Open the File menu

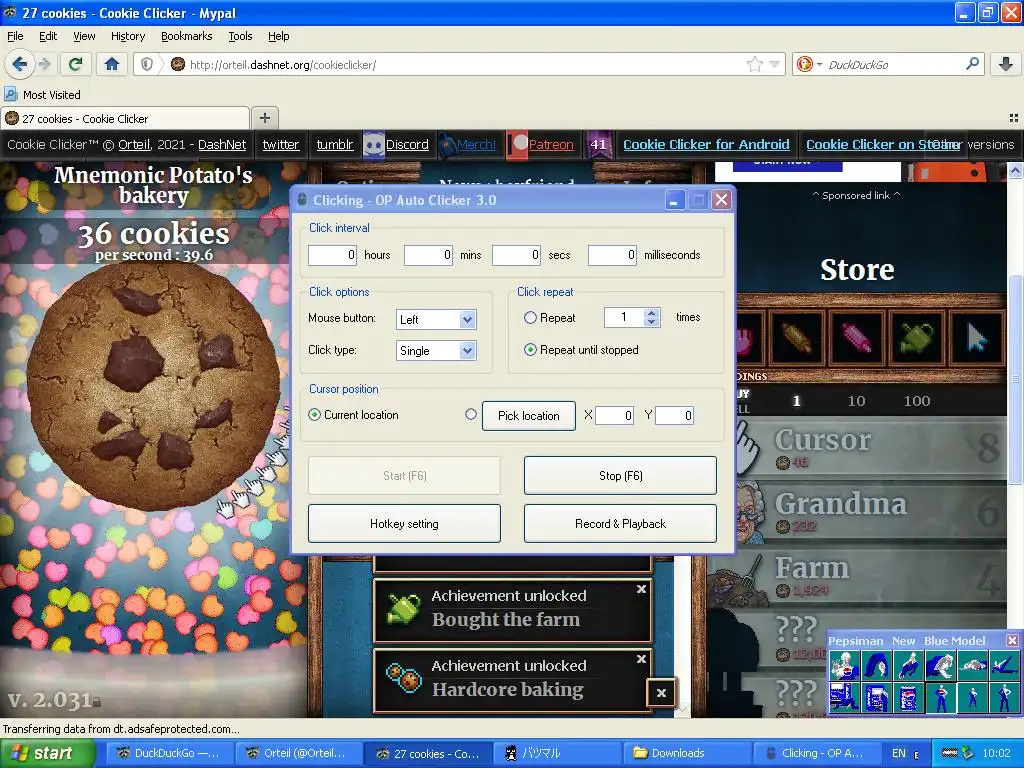click(15, 36)
